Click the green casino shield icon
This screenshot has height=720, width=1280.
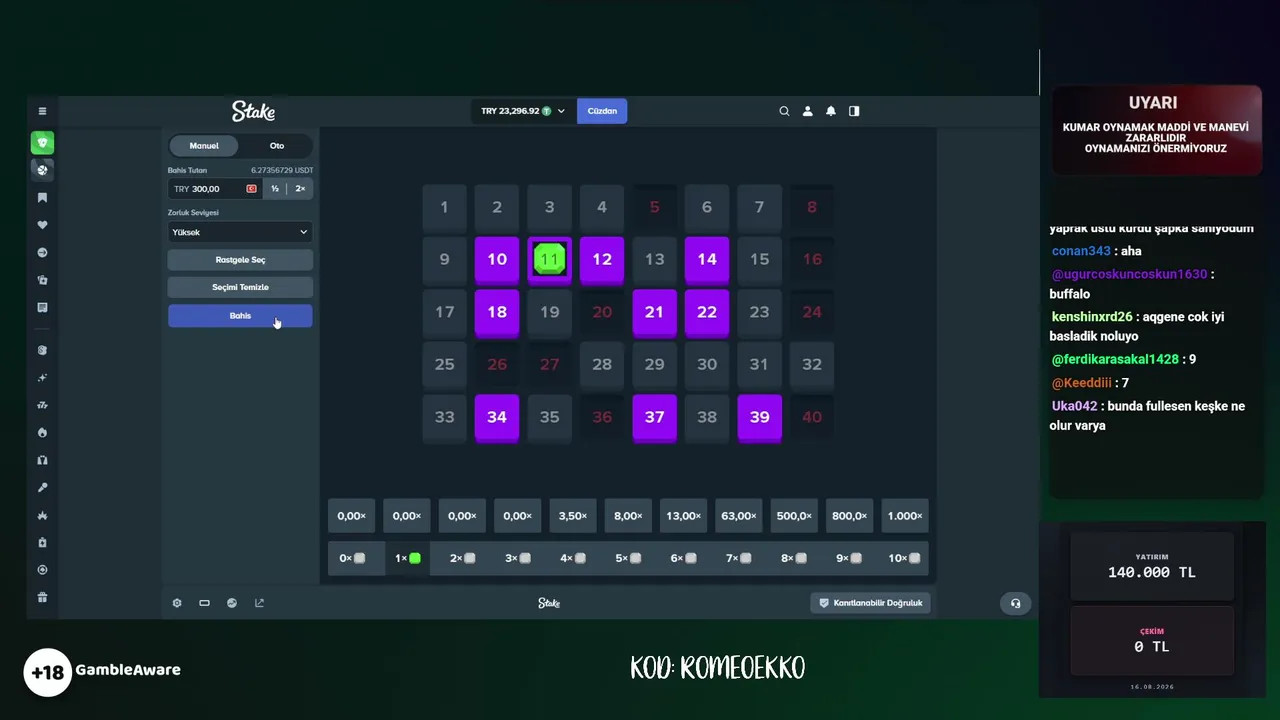pos(42,143)
